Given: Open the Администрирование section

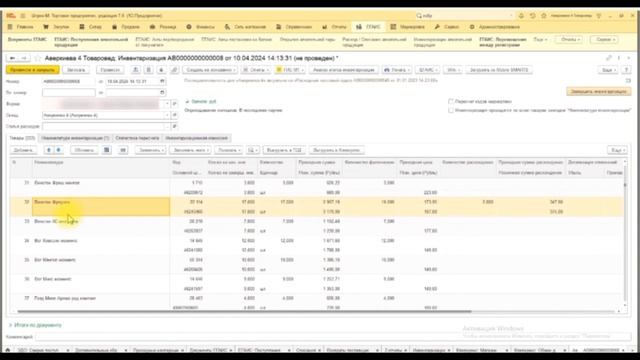Looking at the screenshot, I should click(x=495, y=27).
